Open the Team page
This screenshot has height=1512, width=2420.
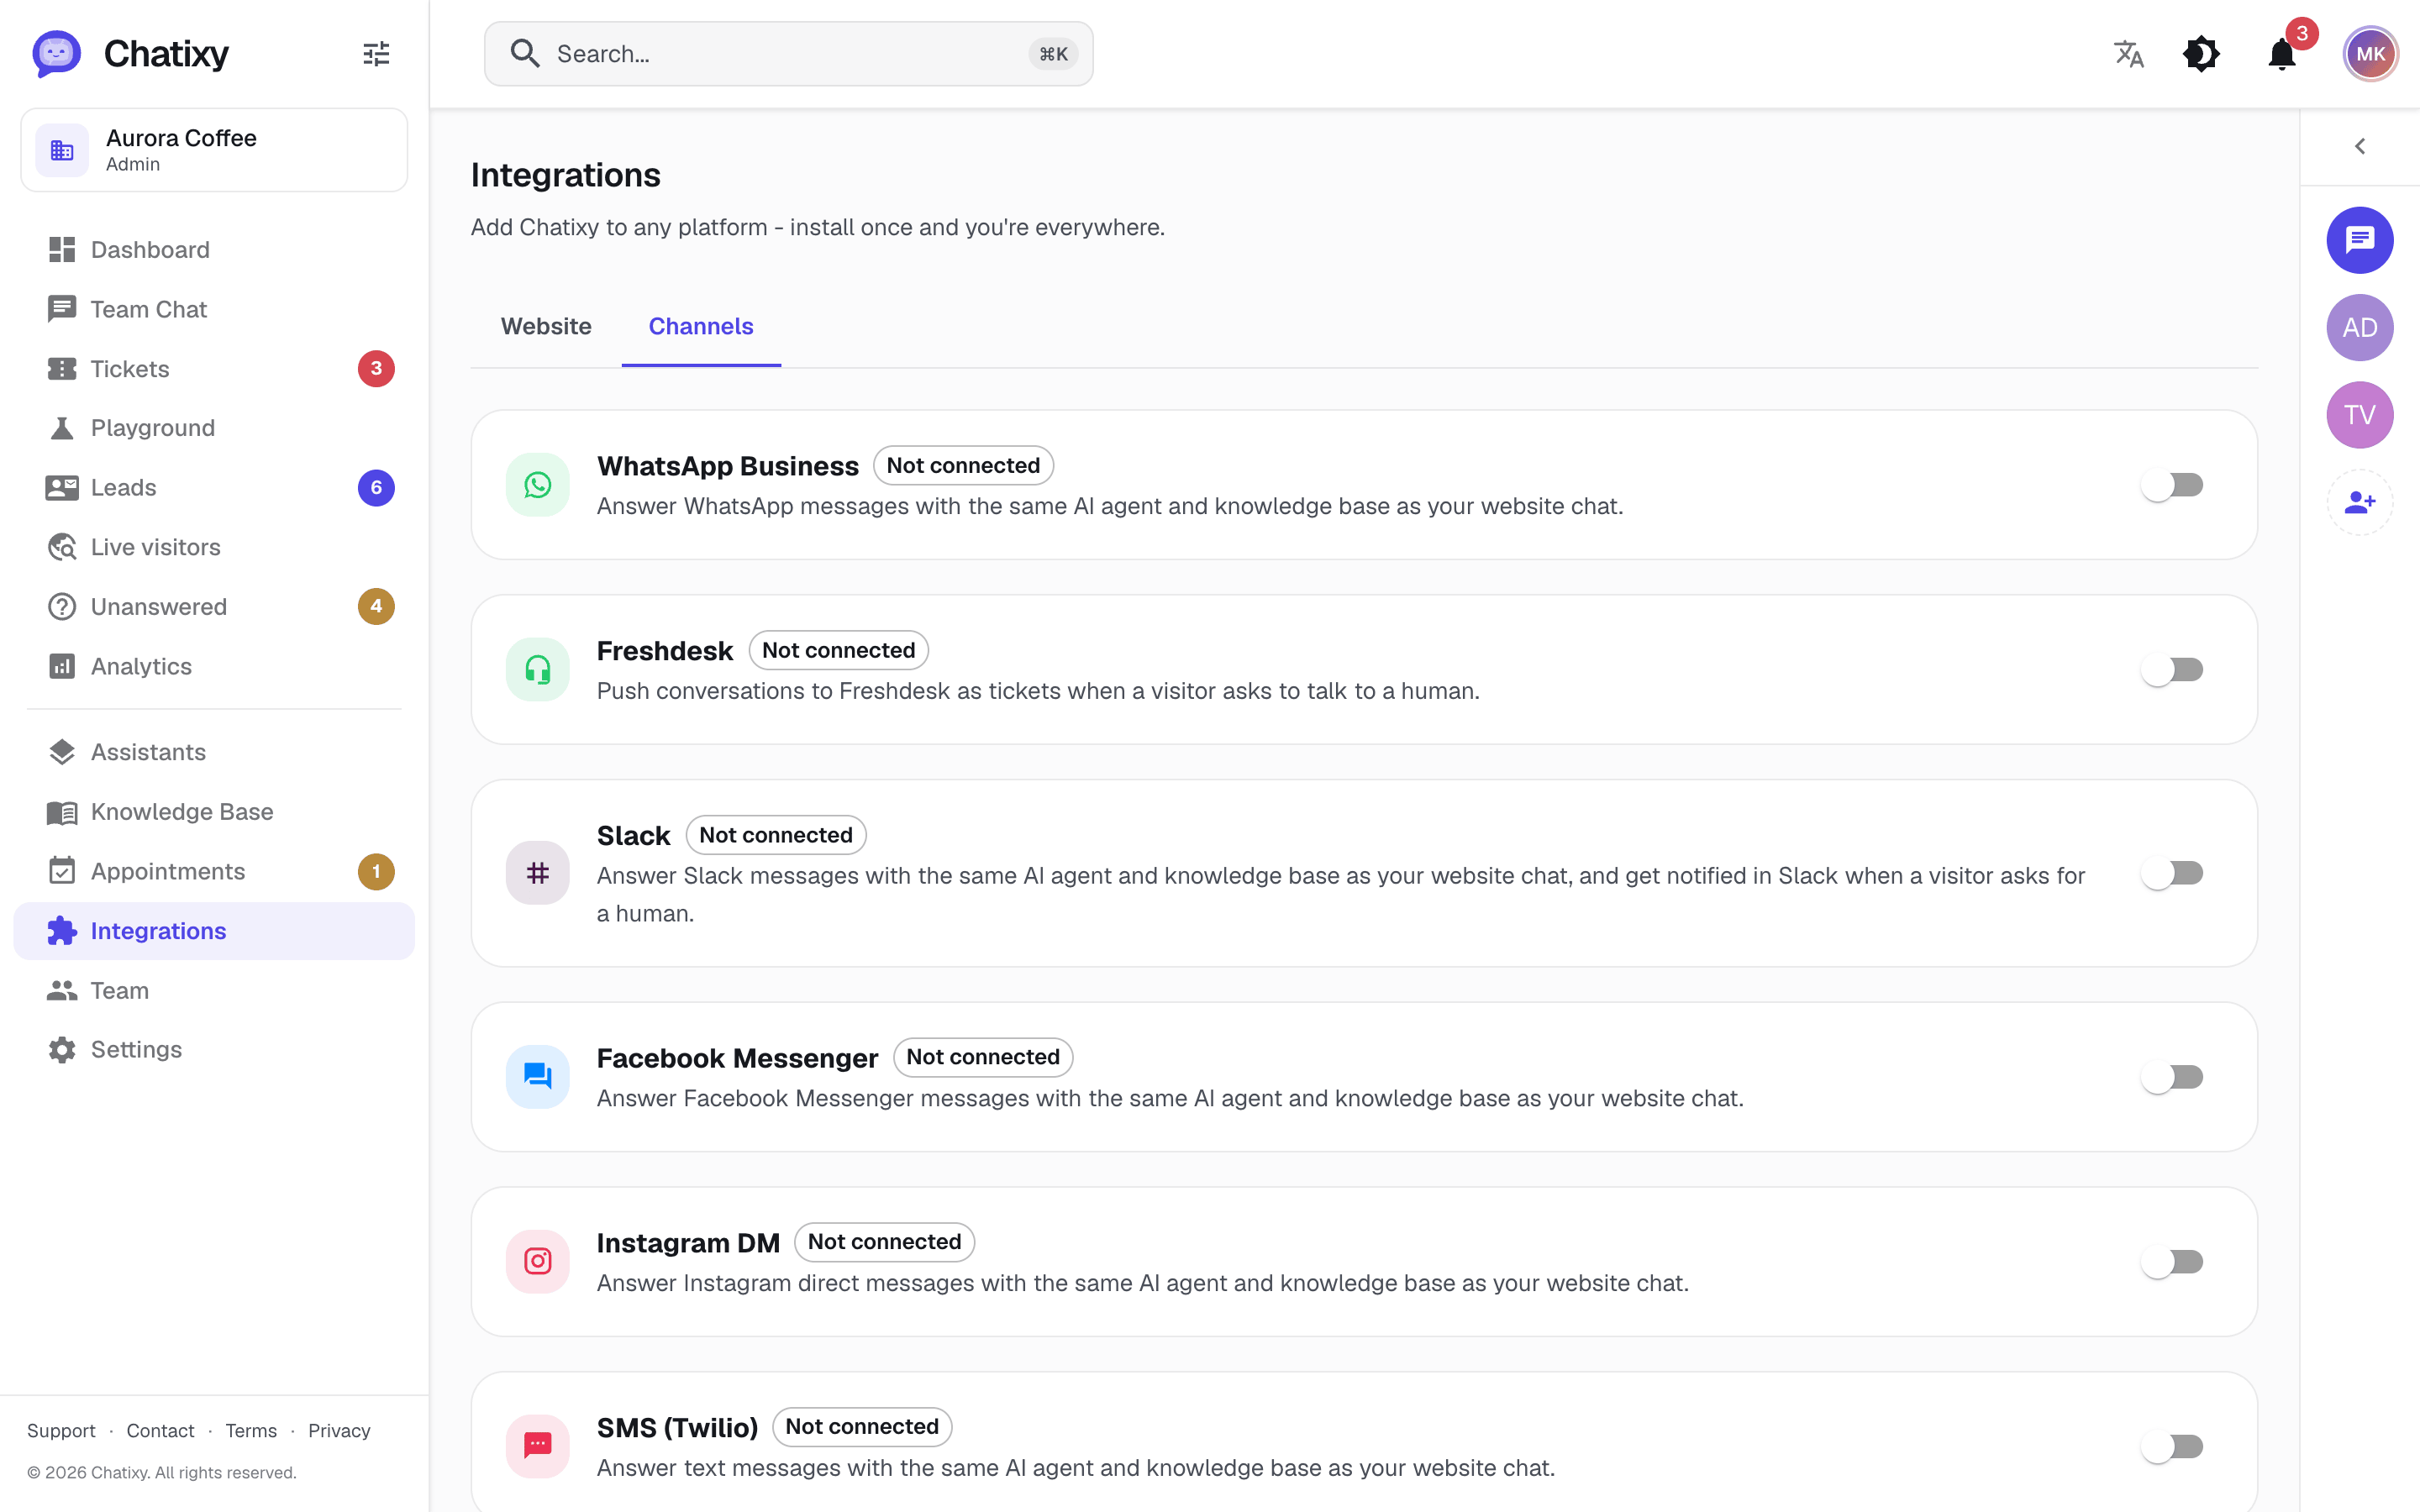(x=214, y=991)
